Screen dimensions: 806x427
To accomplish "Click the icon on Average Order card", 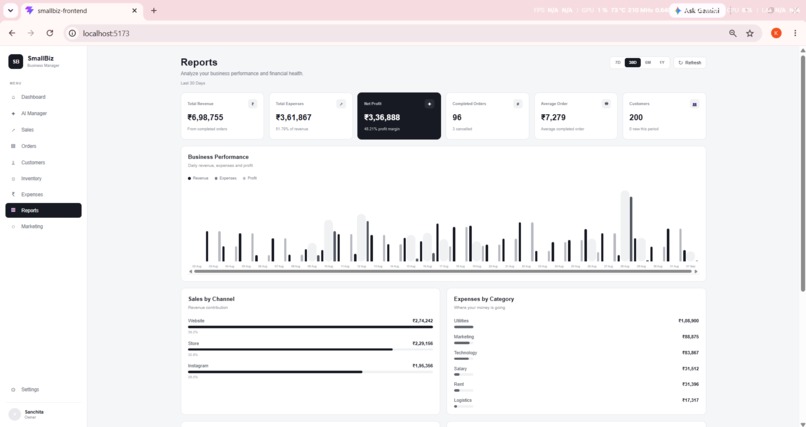I will point(606,104).
